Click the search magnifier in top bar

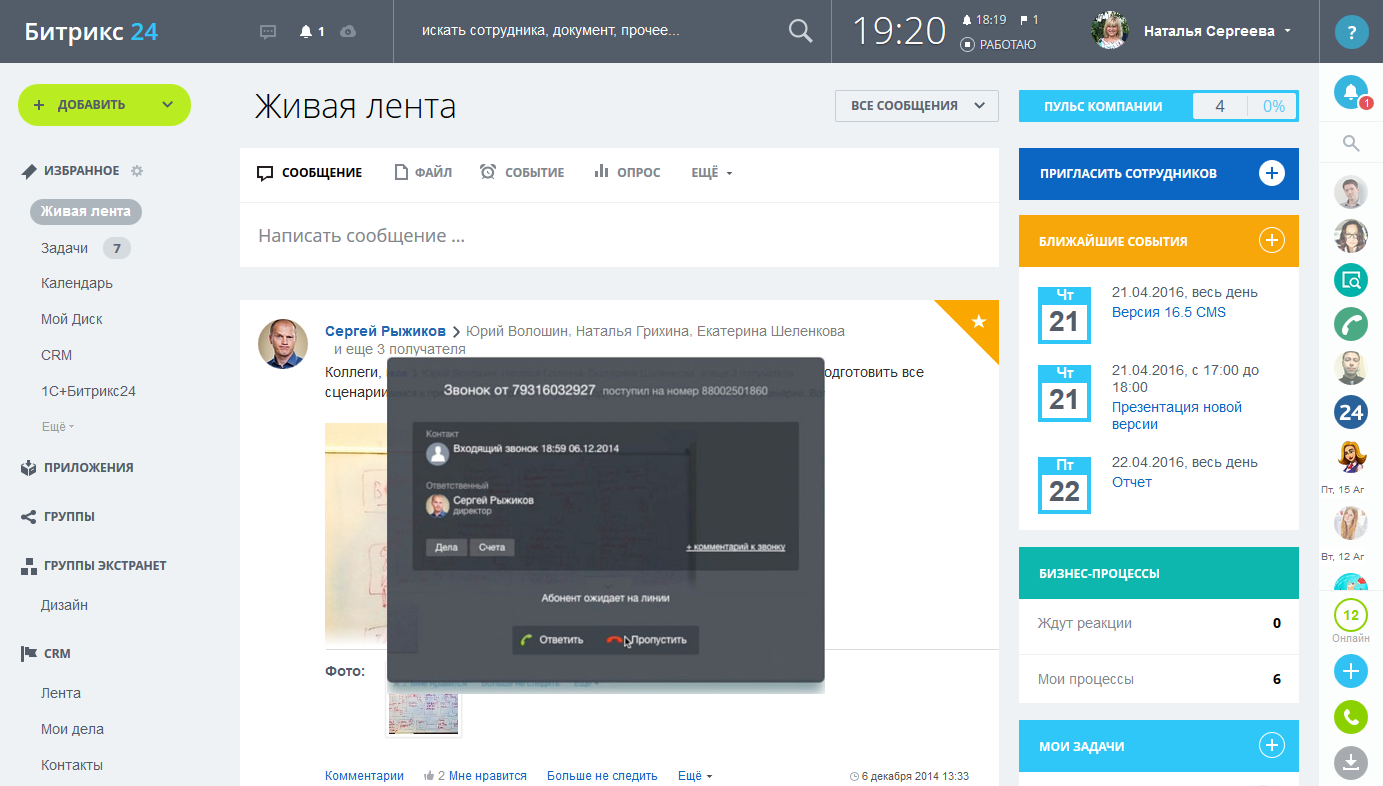pos(801,31)
